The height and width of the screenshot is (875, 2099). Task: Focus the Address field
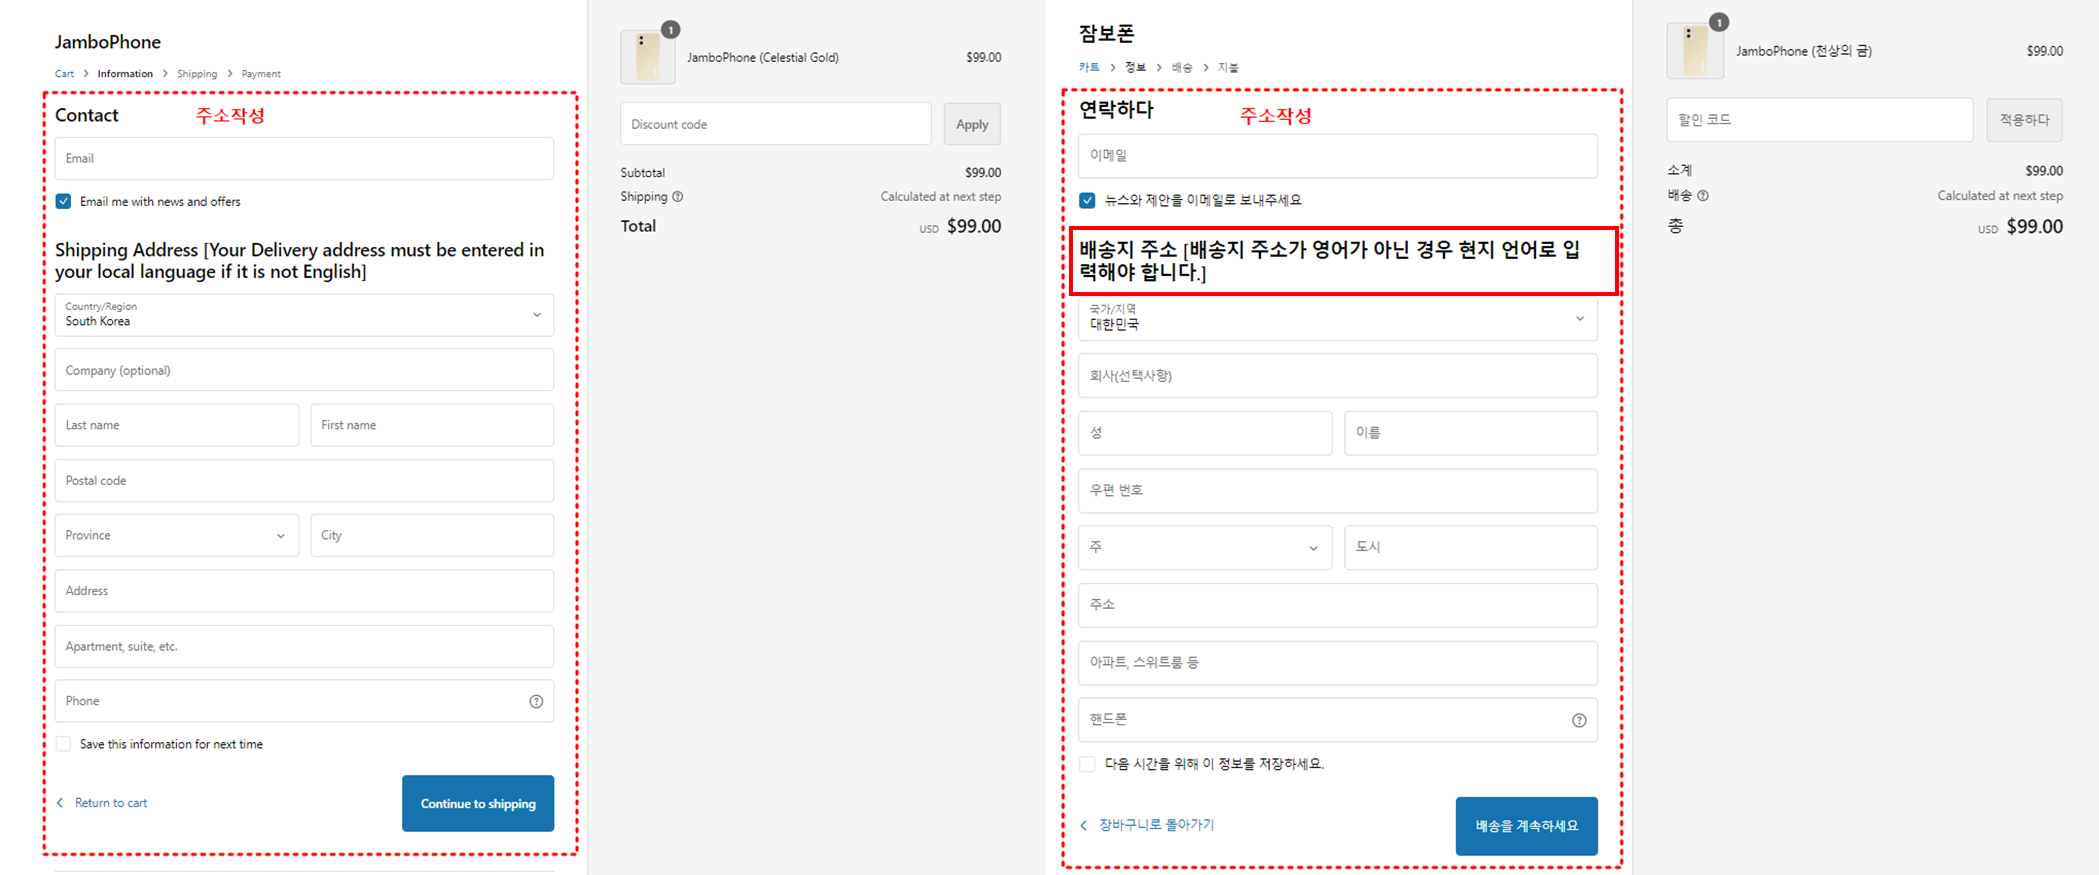304,591
